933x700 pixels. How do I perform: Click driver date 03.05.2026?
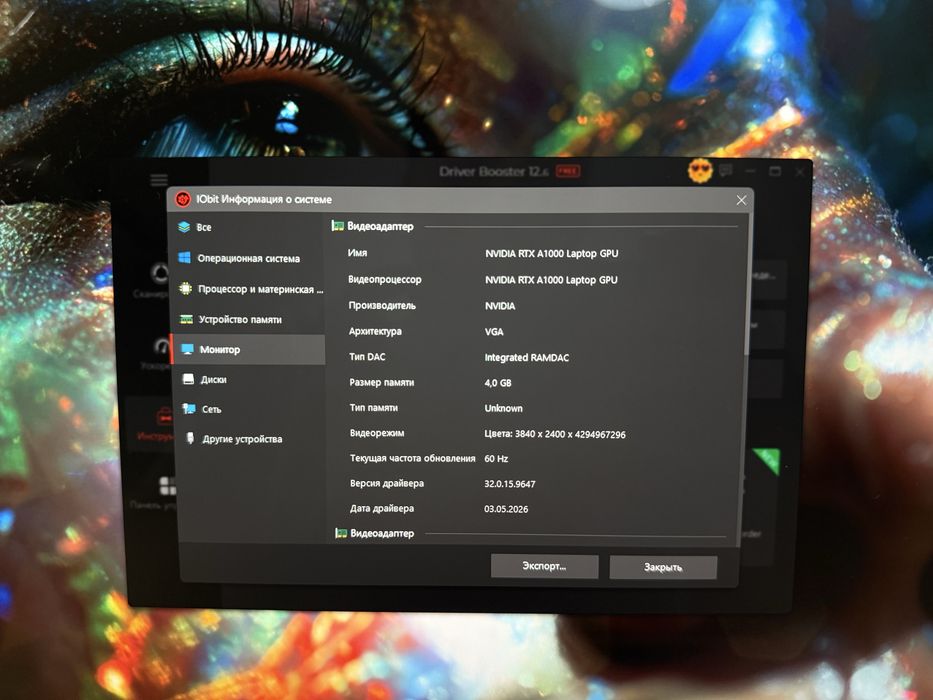tap(506, 509)
